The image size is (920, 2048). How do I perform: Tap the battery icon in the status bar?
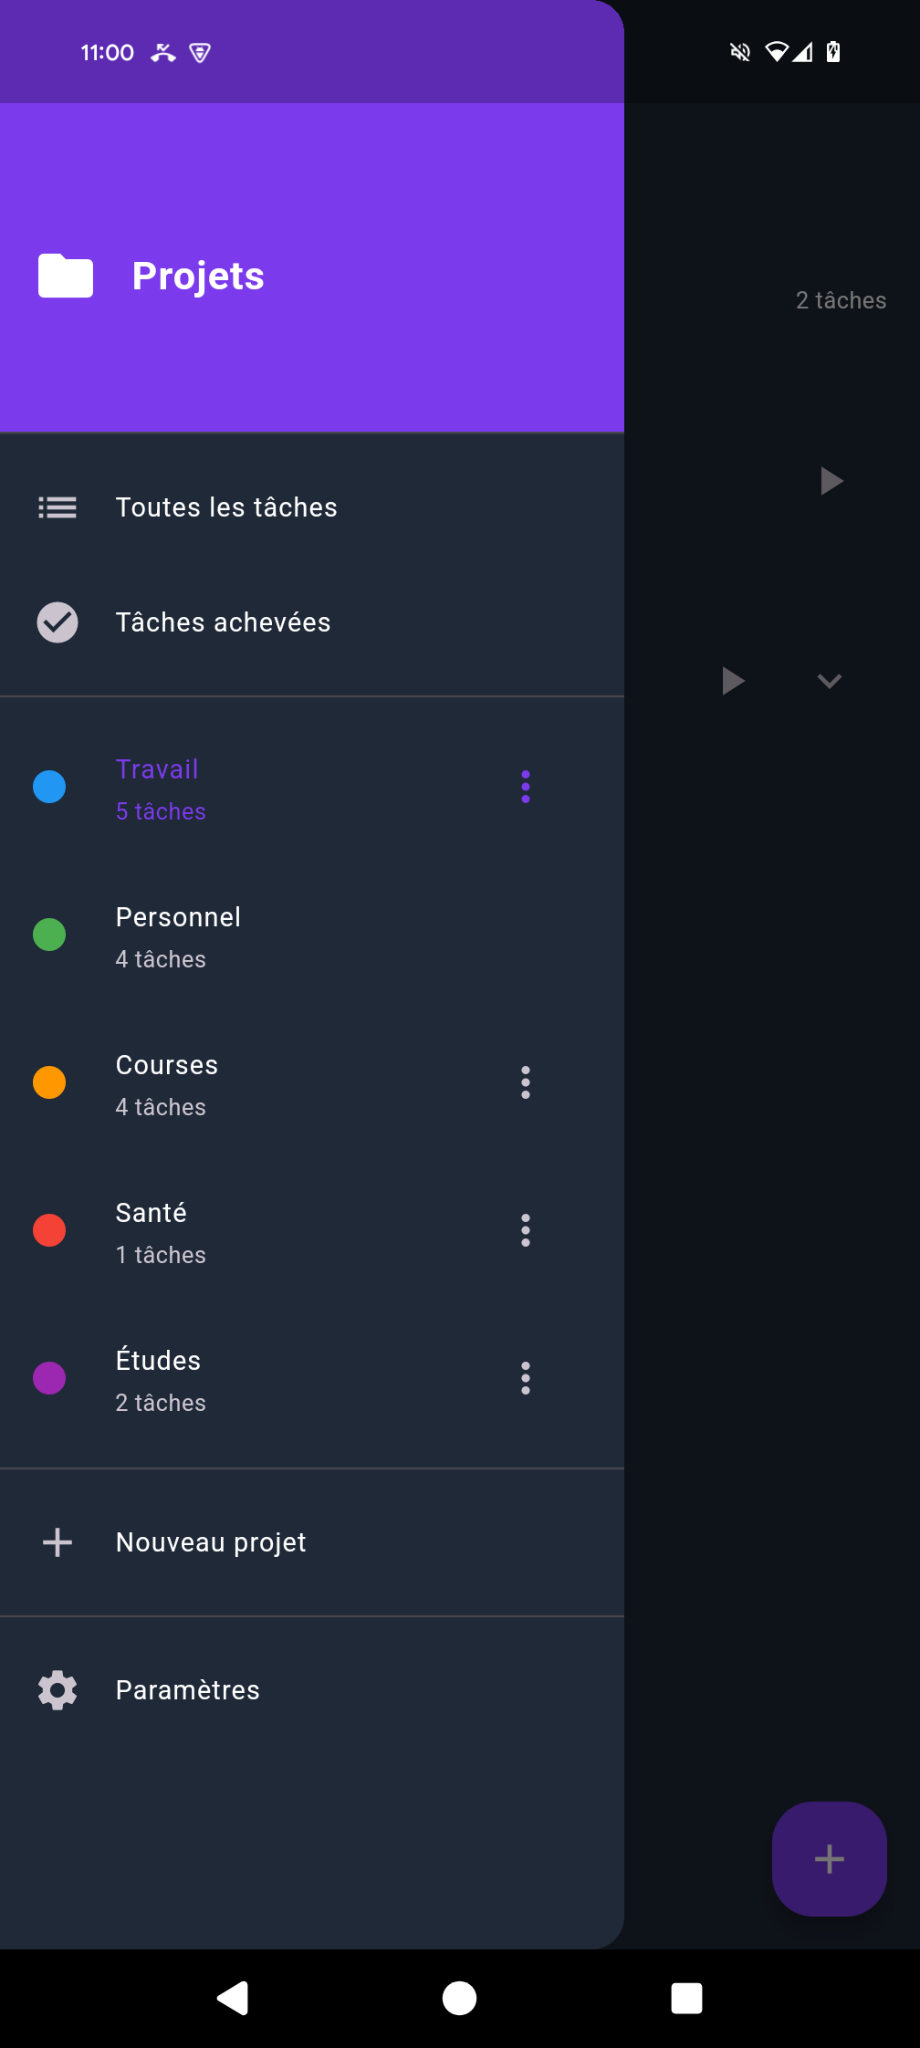833,51
